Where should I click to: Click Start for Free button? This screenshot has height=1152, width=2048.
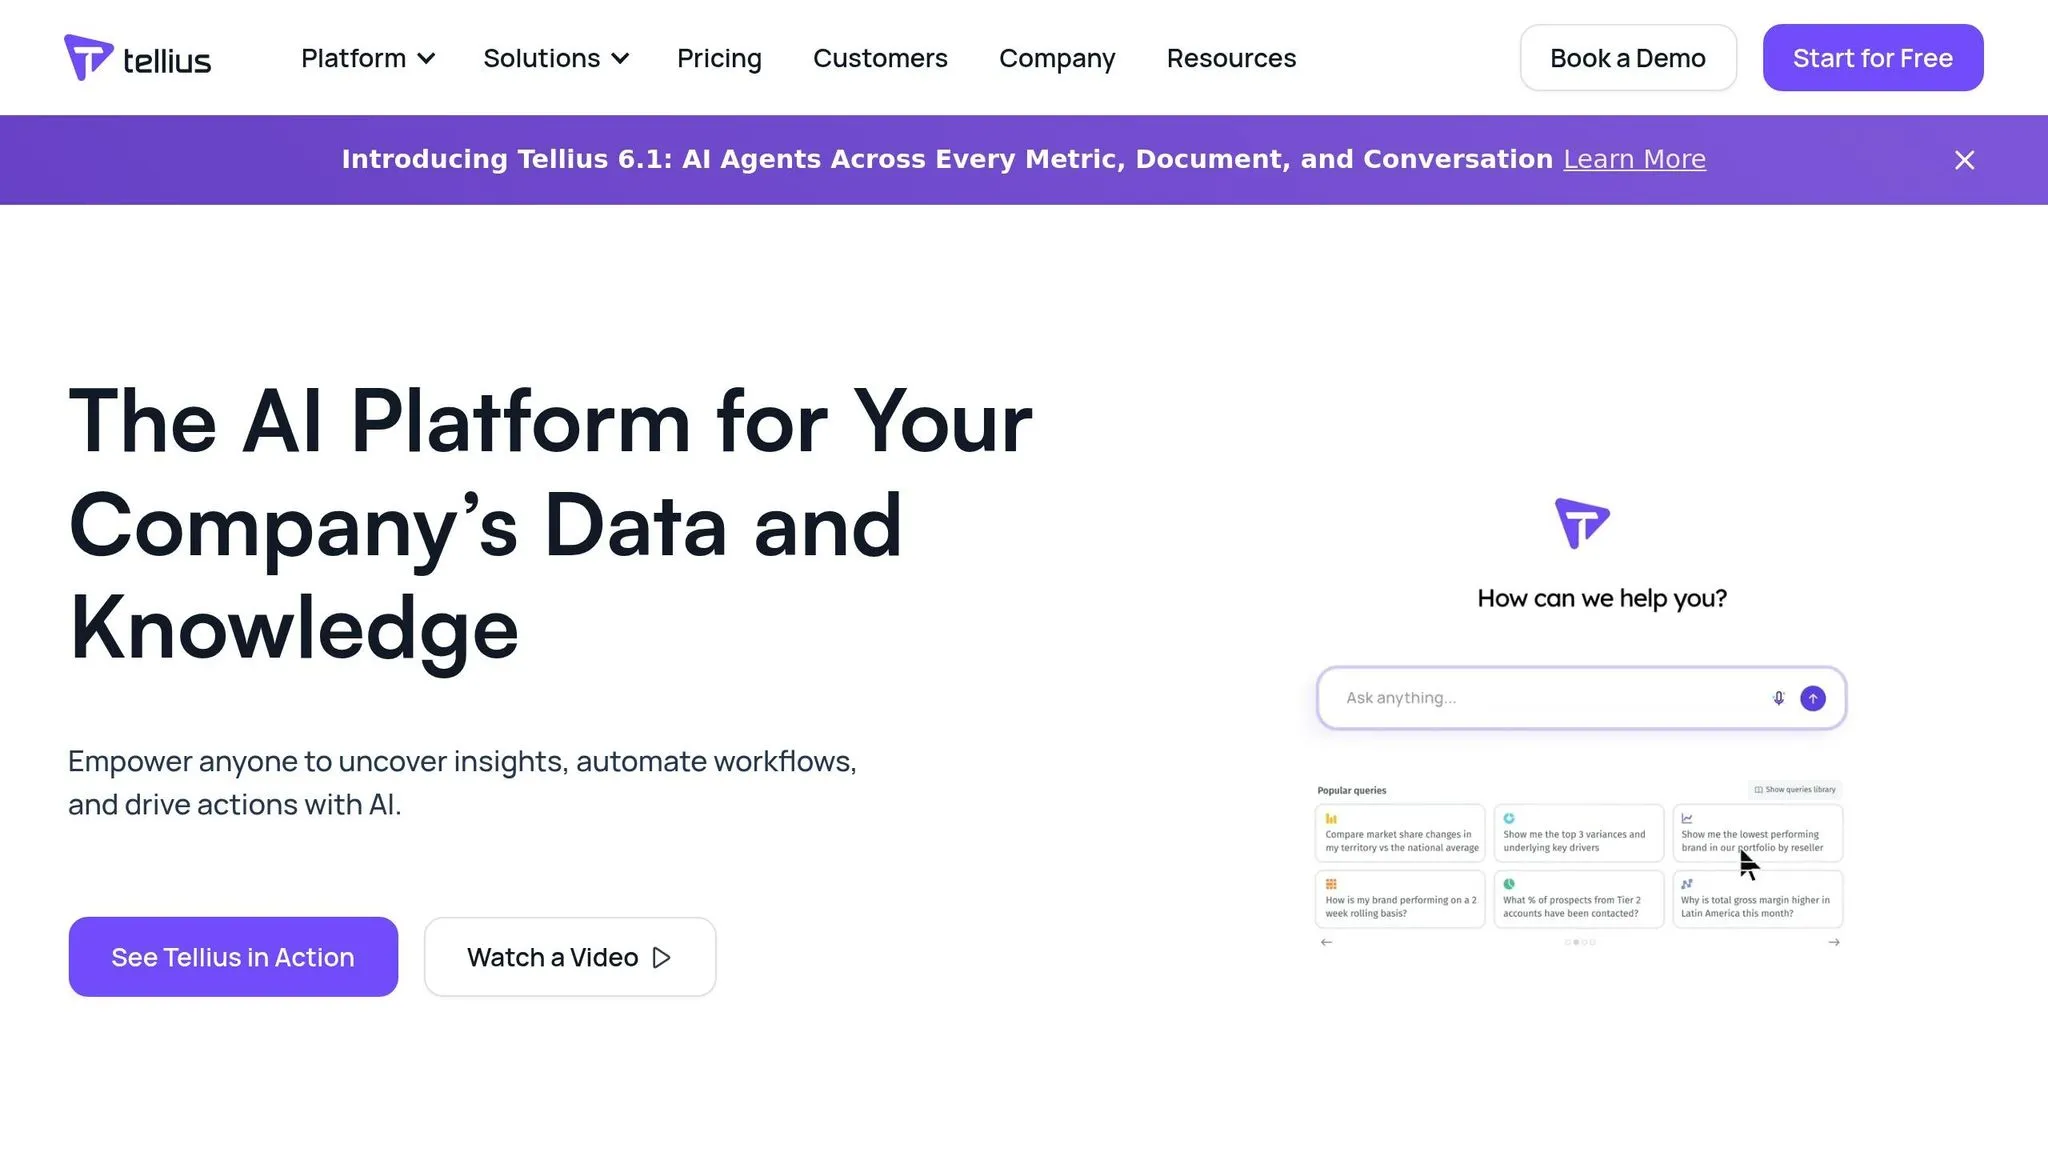(1873, 58)
